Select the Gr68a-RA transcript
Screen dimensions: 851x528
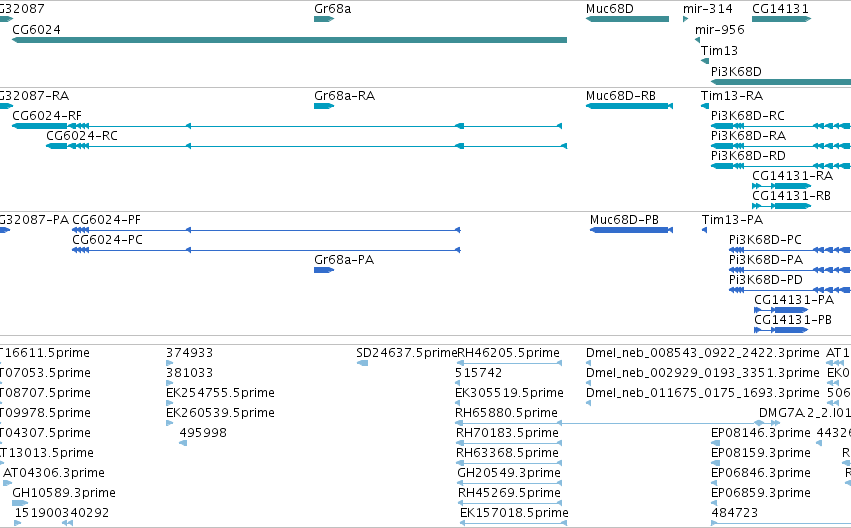point(324,106)
